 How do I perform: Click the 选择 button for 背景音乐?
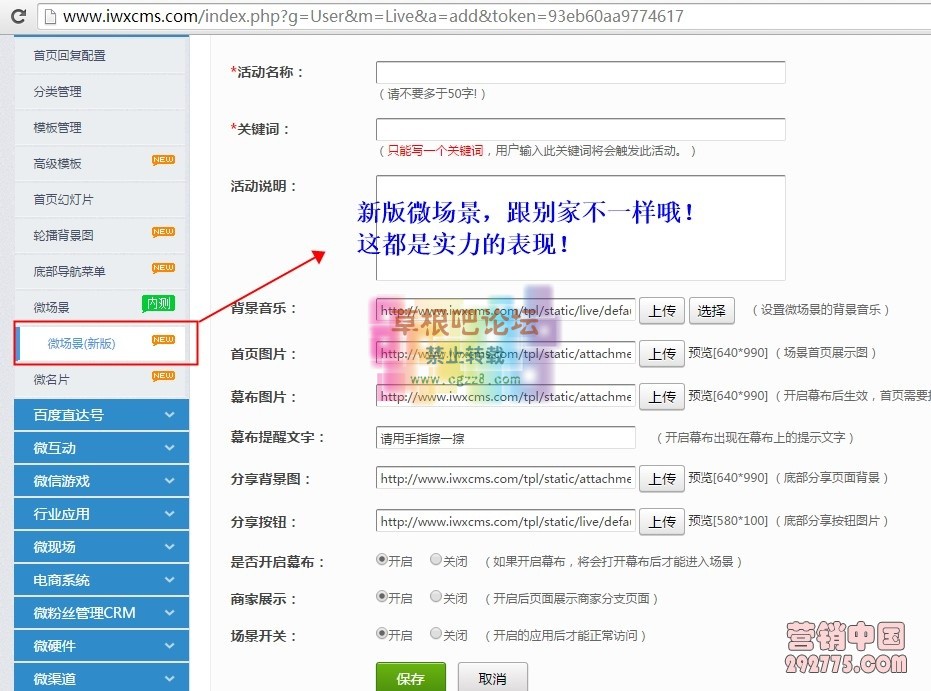(711, 311)
